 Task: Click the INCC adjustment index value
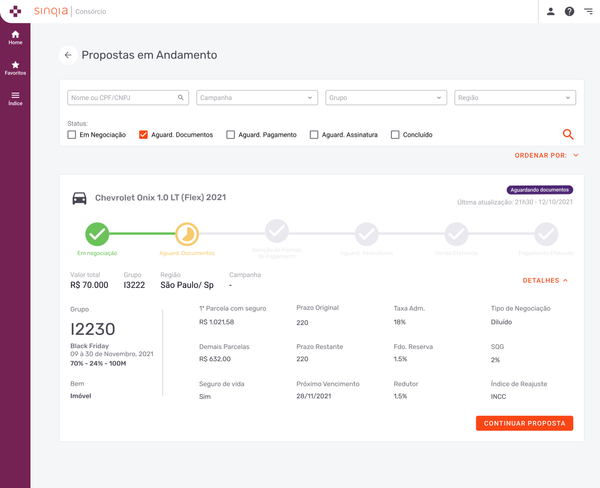(498, 397)
